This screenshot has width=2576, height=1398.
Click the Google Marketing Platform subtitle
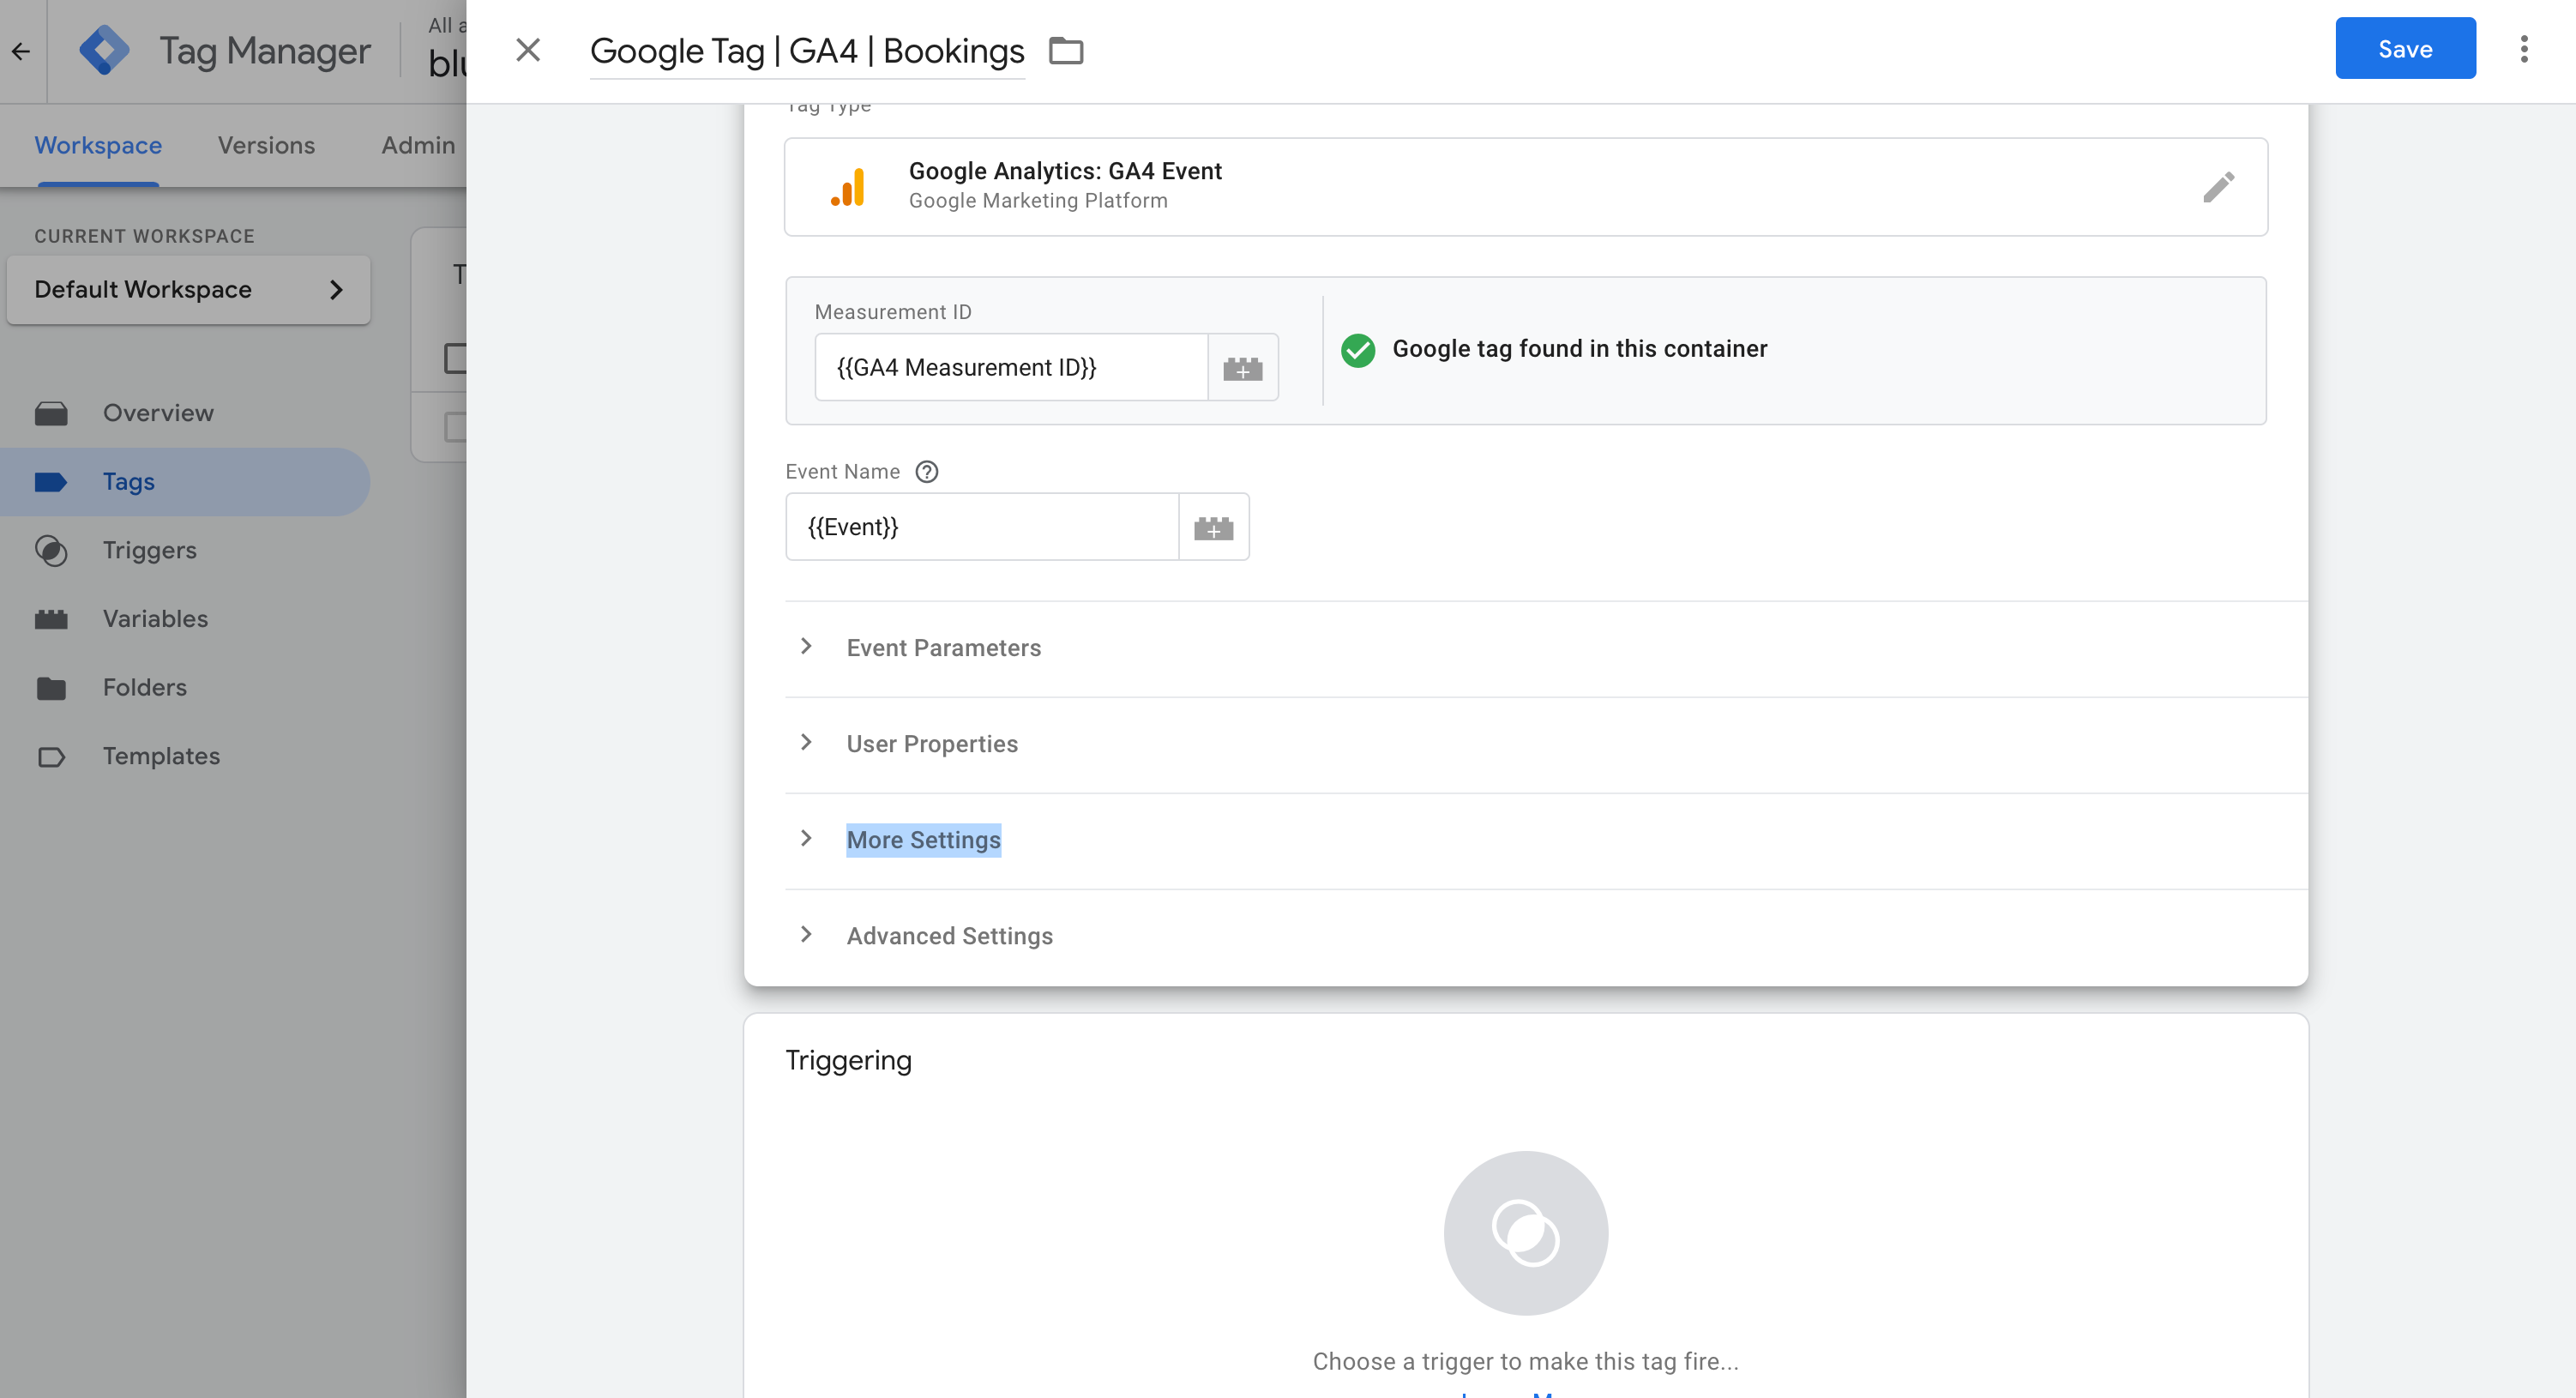tap(1038, 201)
